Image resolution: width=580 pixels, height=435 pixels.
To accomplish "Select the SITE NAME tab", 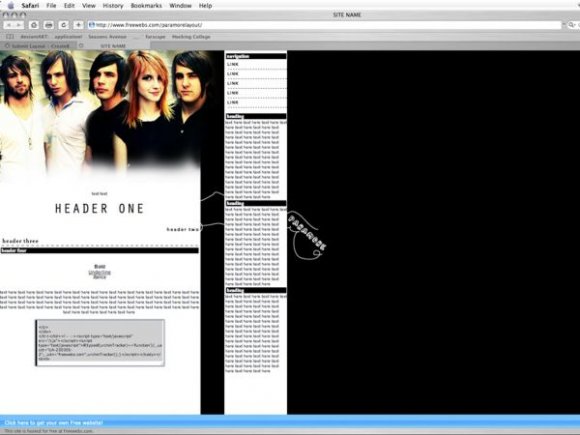I will click(113, 46).
